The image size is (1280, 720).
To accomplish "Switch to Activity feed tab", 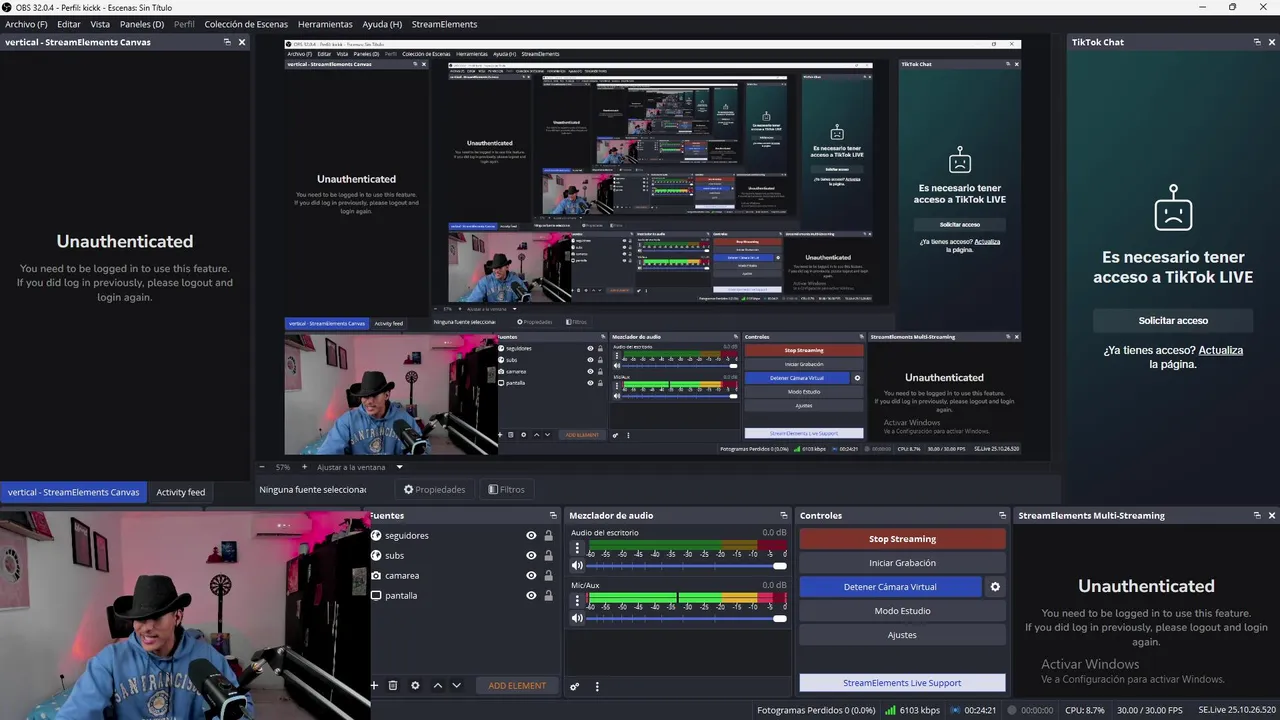I will click(x=181, y=492).
